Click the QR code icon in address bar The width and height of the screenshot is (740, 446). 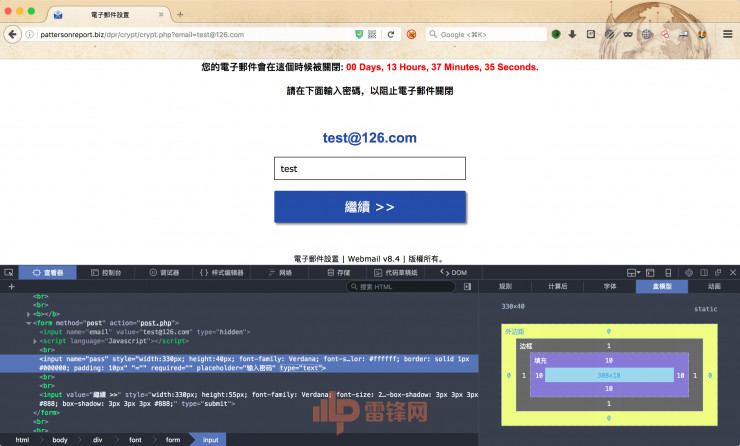[x=372, y=34]
